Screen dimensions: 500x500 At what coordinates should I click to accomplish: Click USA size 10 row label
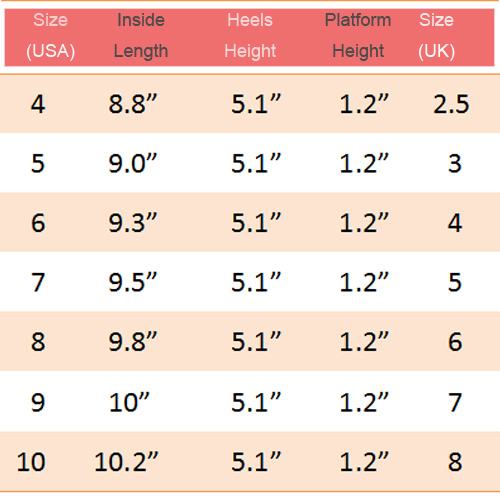[x=31, y=462]
